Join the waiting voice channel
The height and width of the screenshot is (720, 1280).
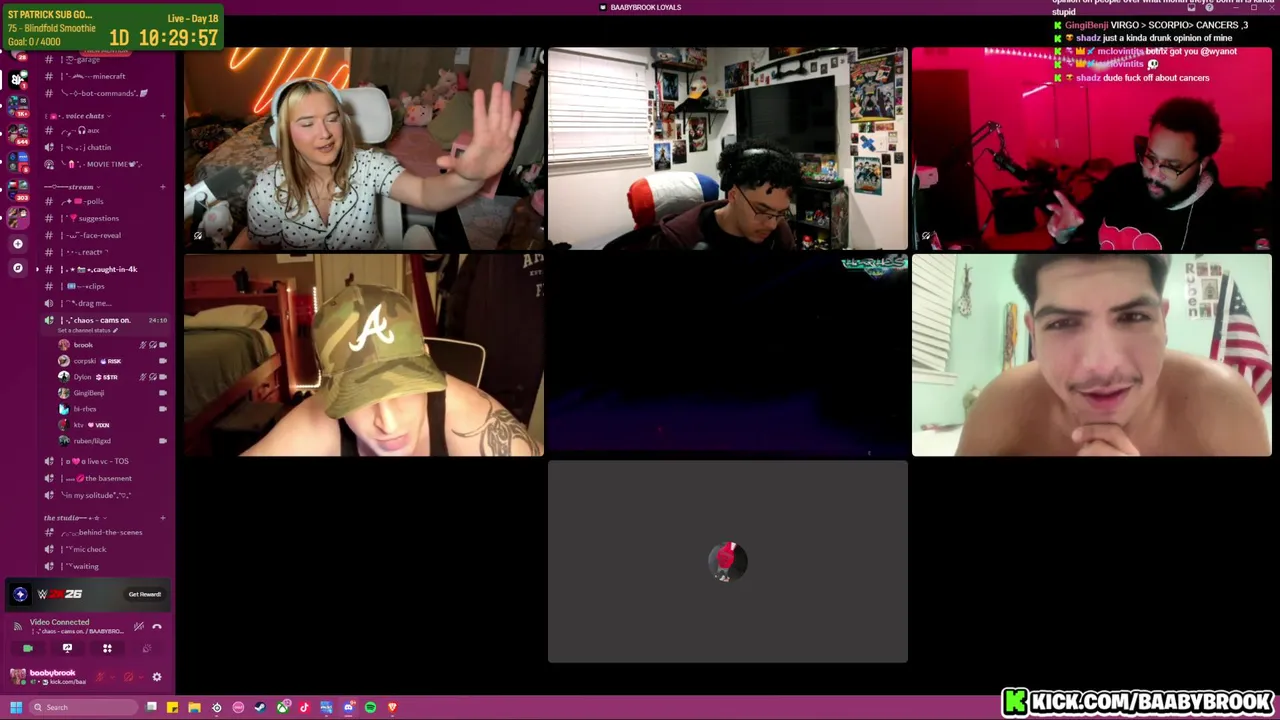(x=105, y=566)
